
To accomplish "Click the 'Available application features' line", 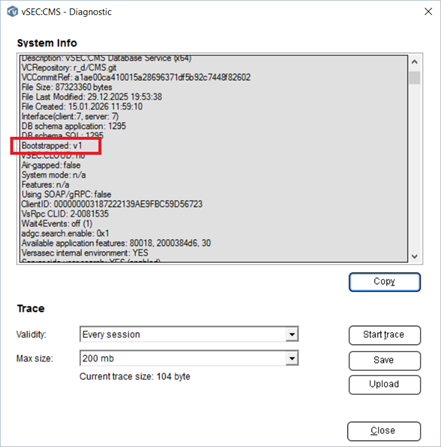I will (116, 243).
